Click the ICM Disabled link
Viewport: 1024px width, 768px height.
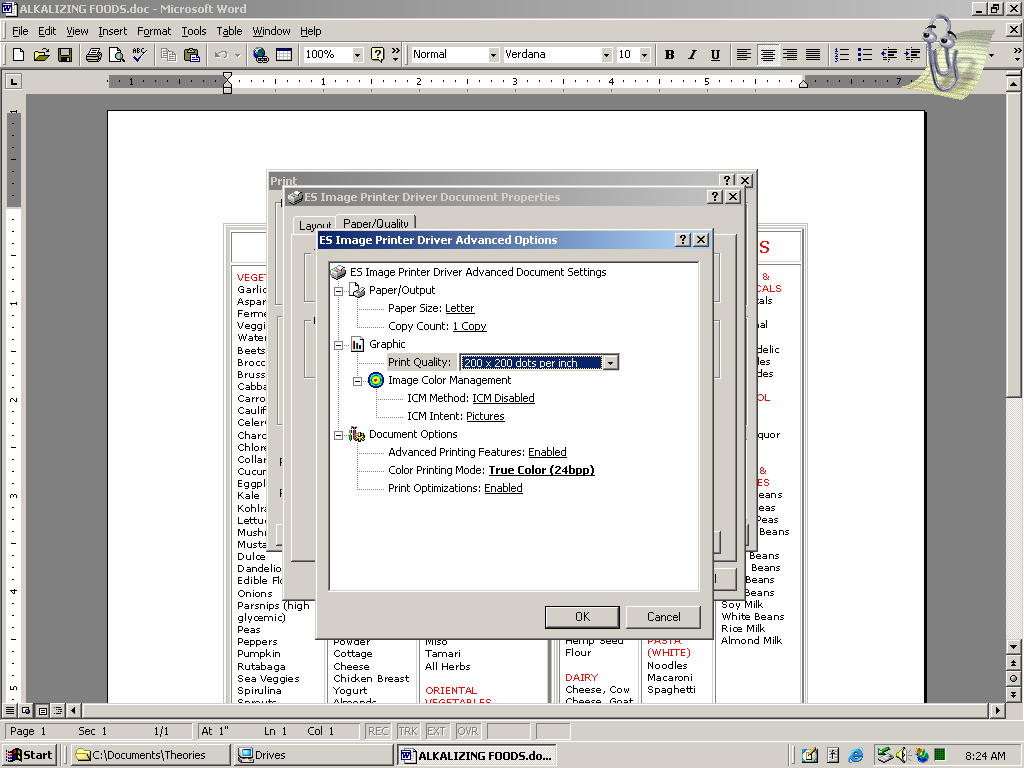coord(503,398)
